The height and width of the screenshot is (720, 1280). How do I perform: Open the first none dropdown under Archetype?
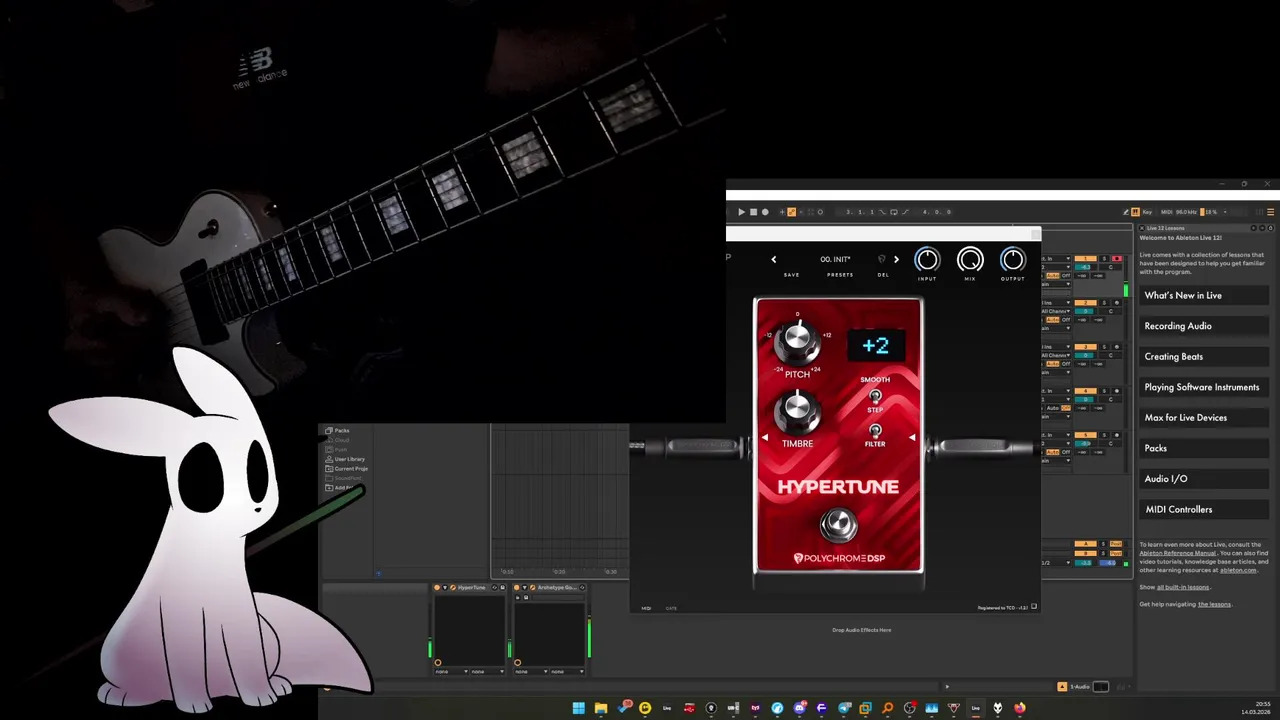coord(531,671)
